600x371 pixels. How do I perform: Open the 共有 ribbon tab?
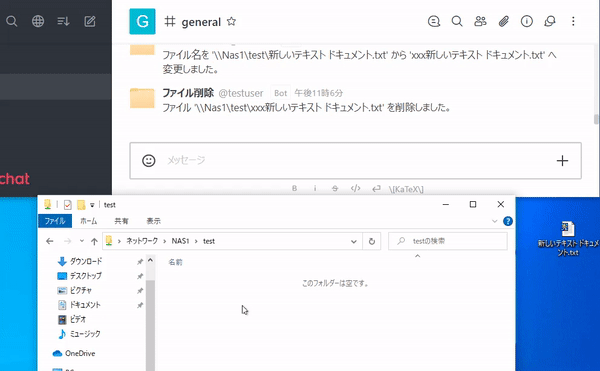point(121,221)
